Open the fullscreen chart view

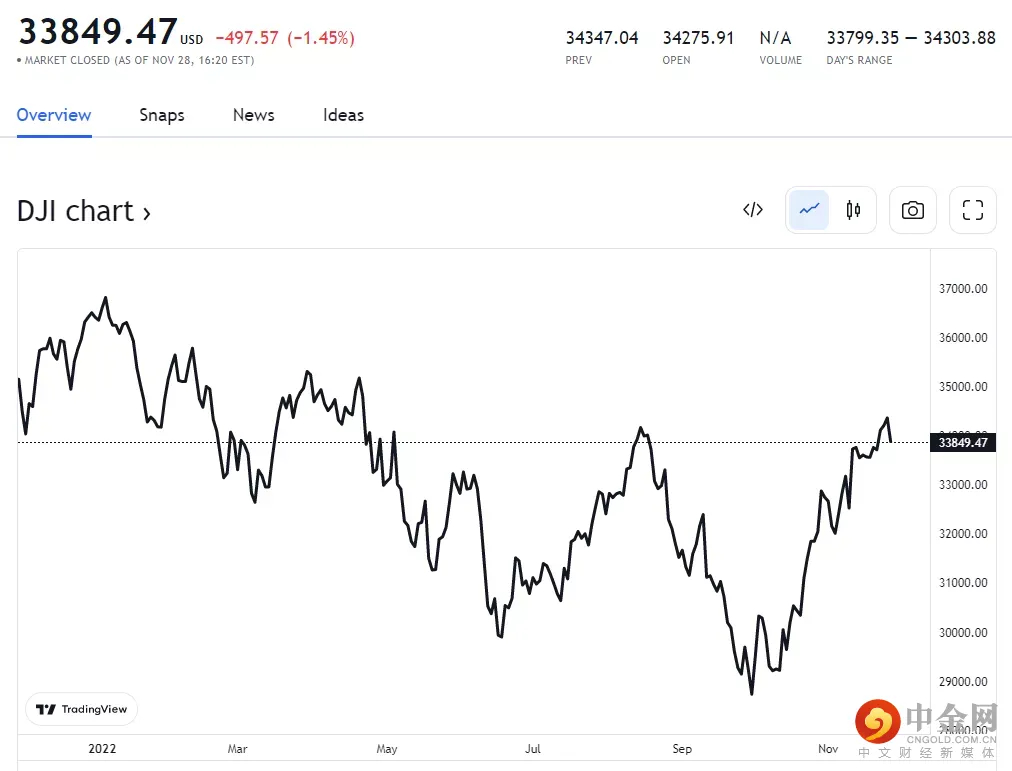tap(972, 210)
